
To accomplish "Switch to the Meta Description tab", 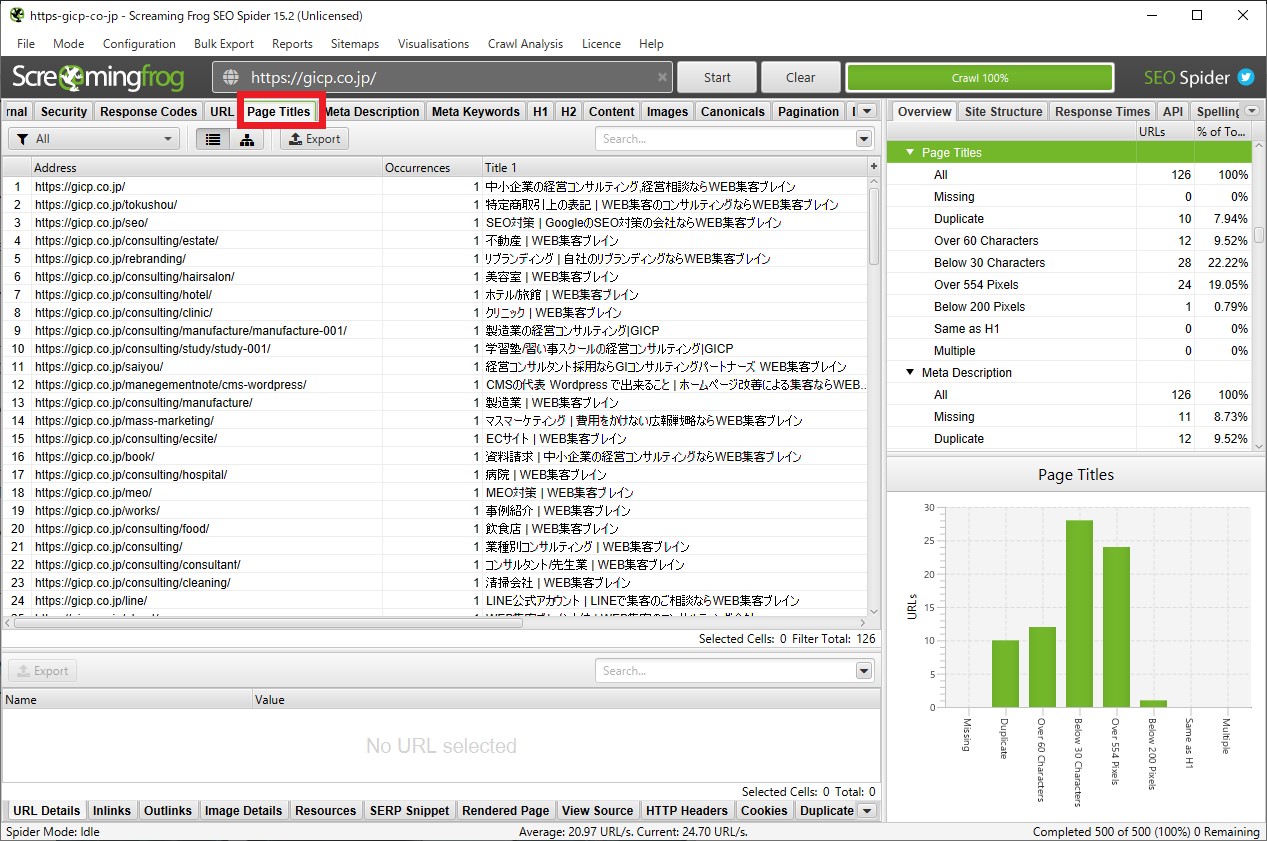I will (x=372, y=112).
